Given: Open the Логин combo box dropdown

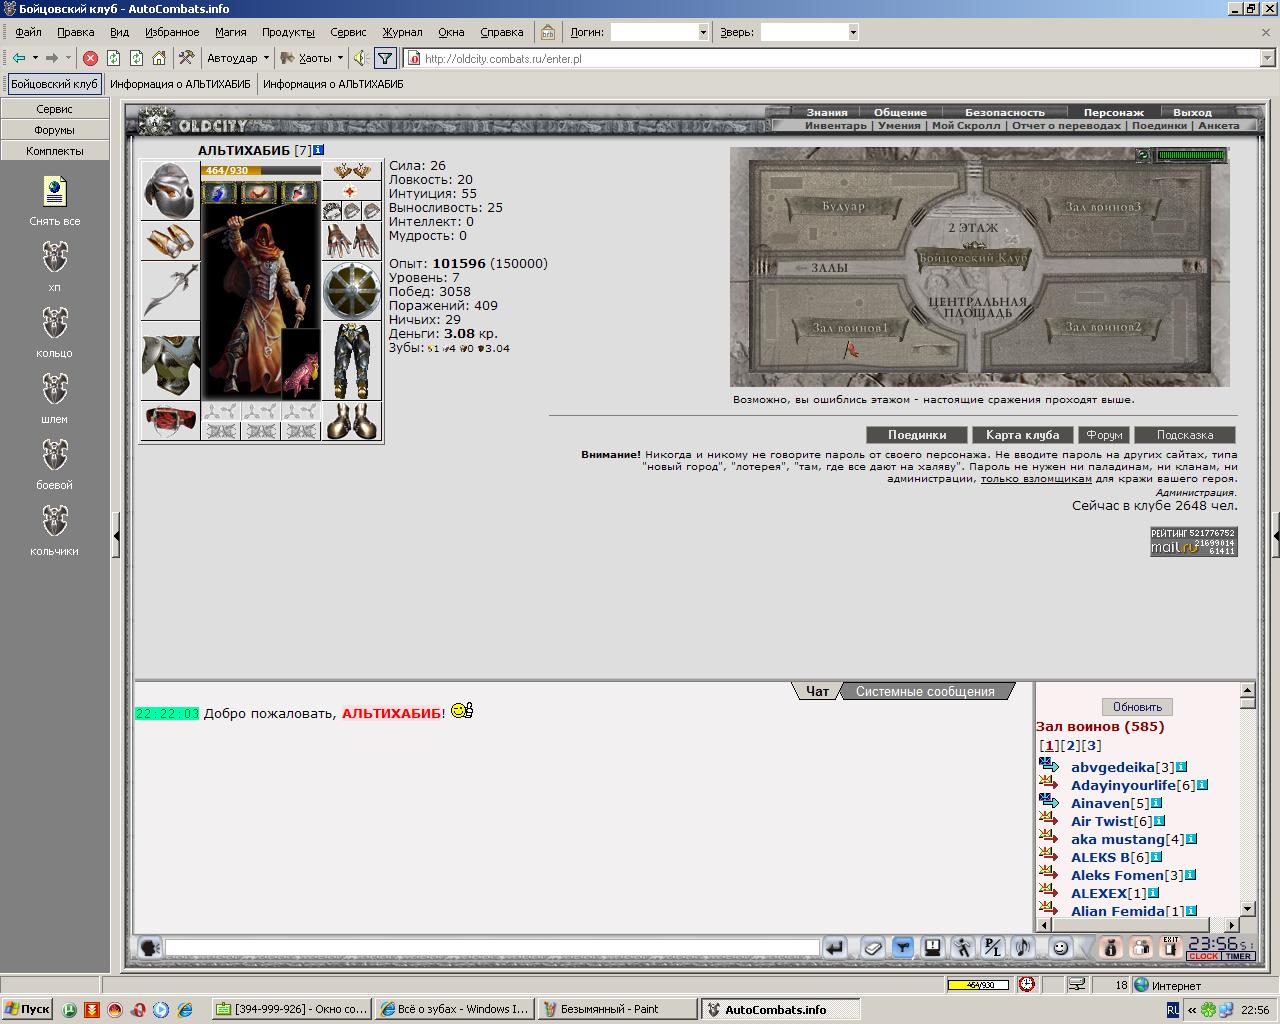Looking at the screenshot, I should pyautogui.click(x=703, y=32).
